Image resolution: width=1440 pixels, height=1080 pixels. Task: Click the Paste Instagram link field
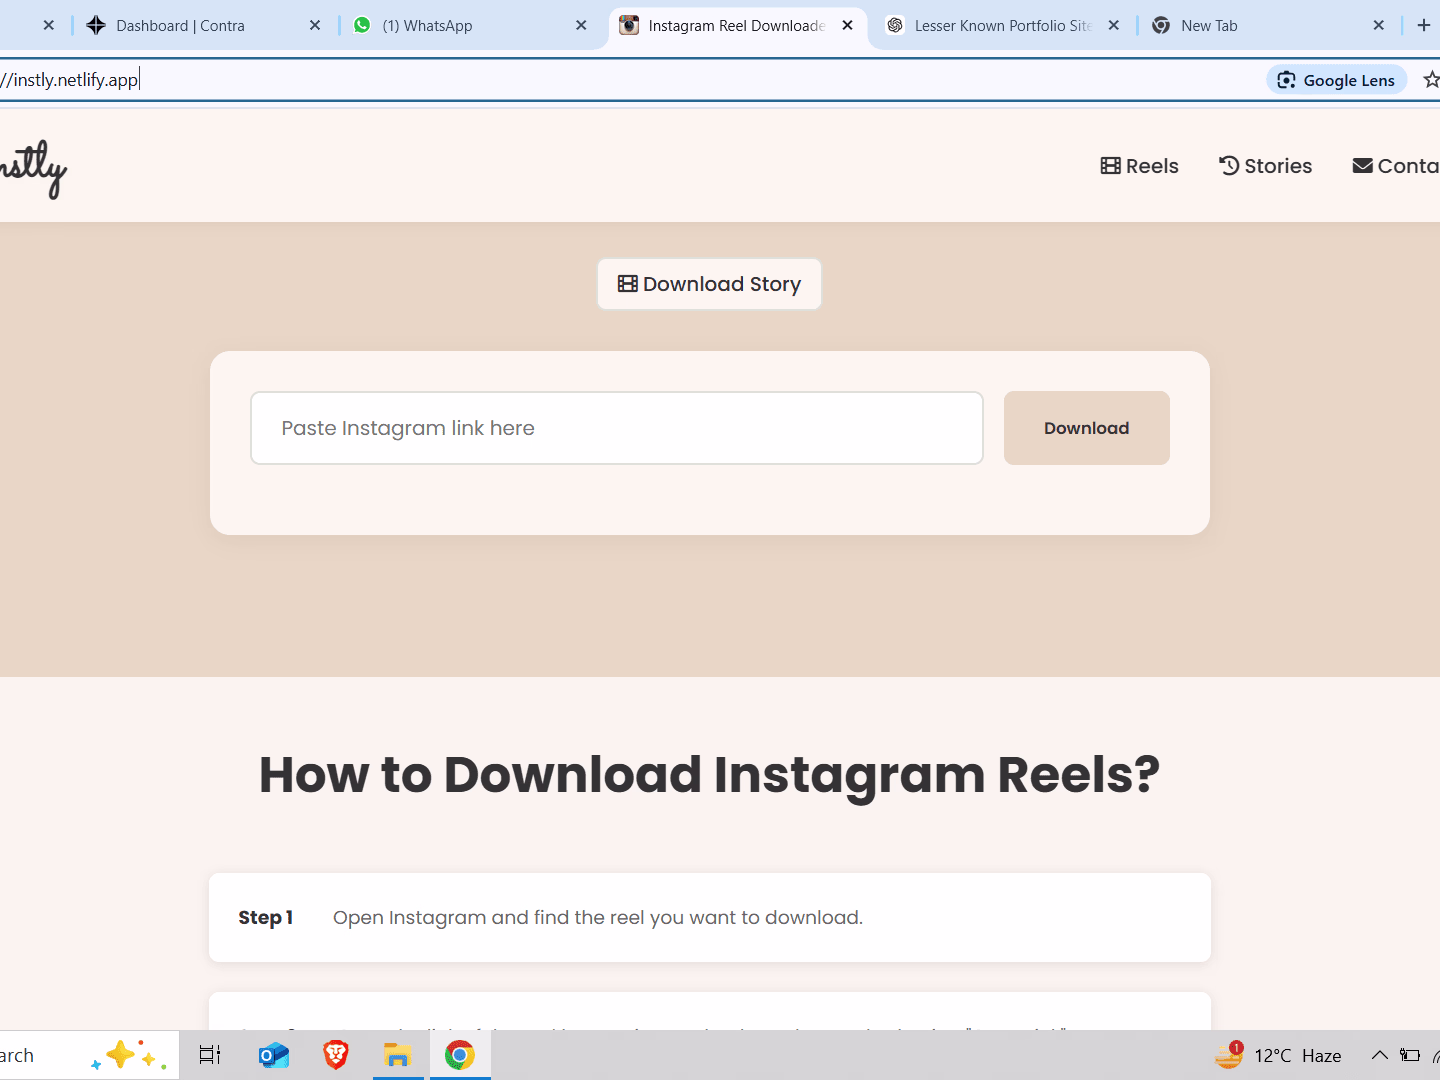point(616,428)
